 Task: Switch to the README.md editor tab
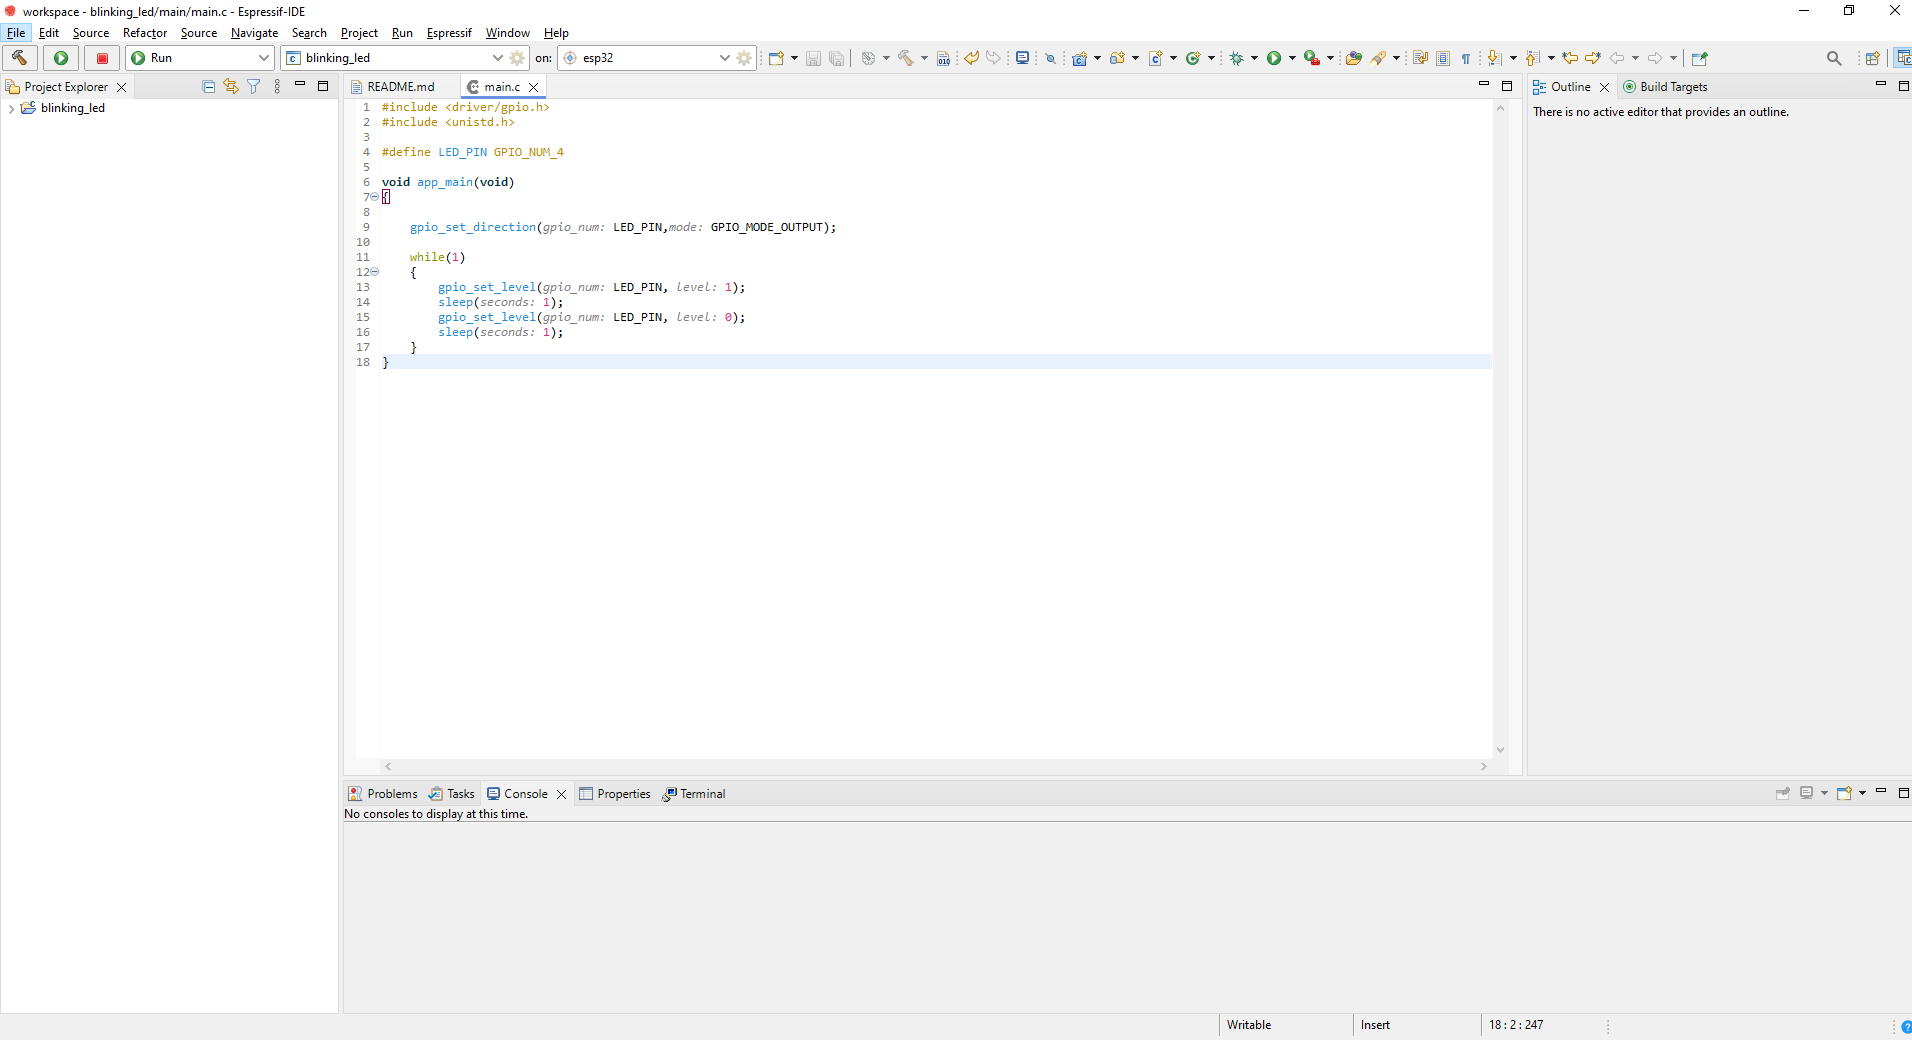(400, 87)
